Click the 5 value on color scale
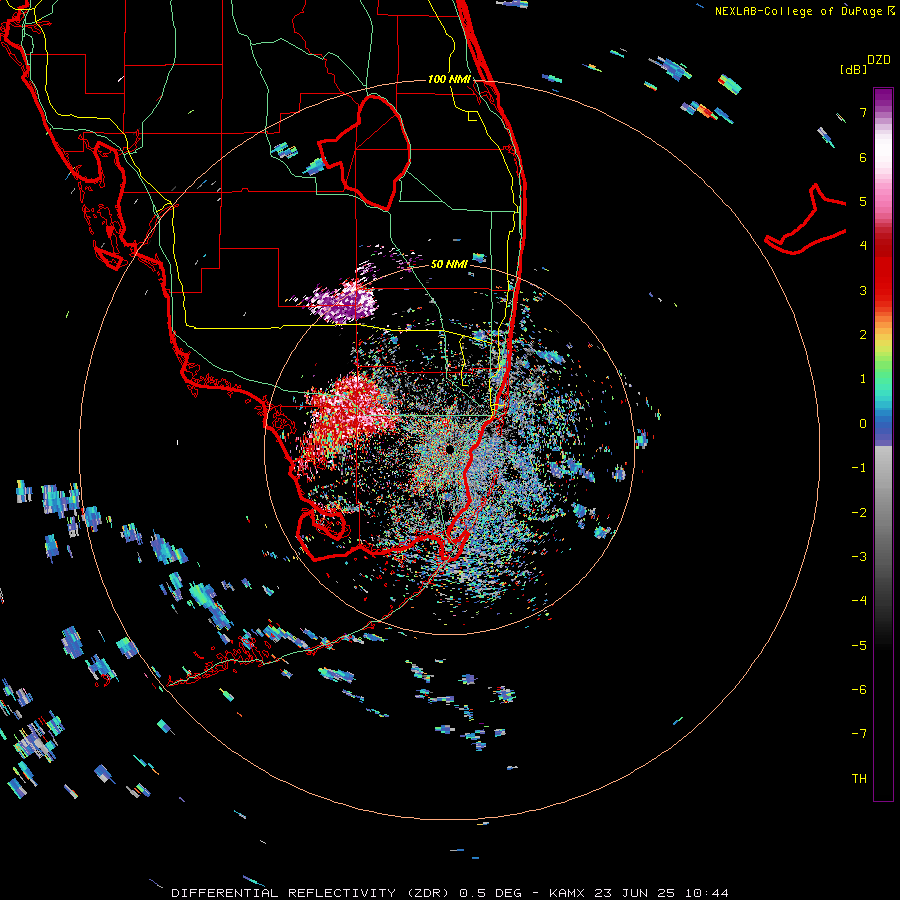This screenshot has height=900, width=900. (x=863, y=201)
